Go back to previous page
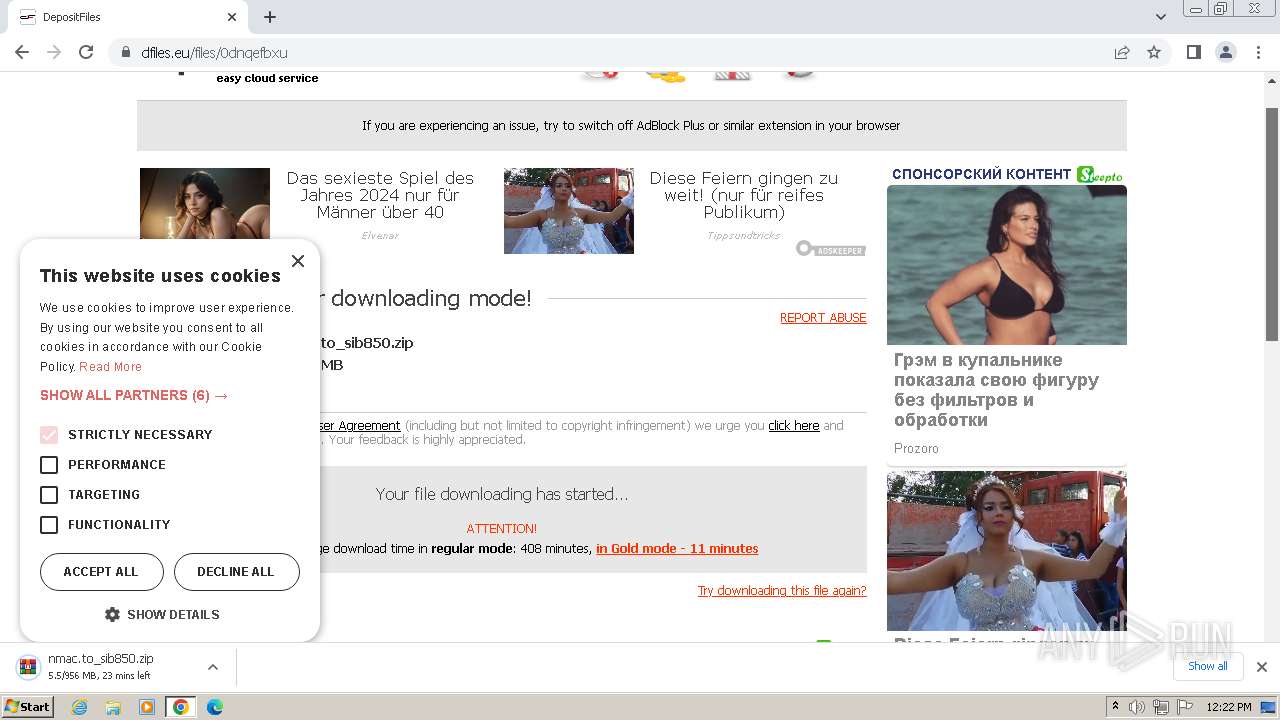This screenshot has height=720, width=1280. (x=22, y=52)
